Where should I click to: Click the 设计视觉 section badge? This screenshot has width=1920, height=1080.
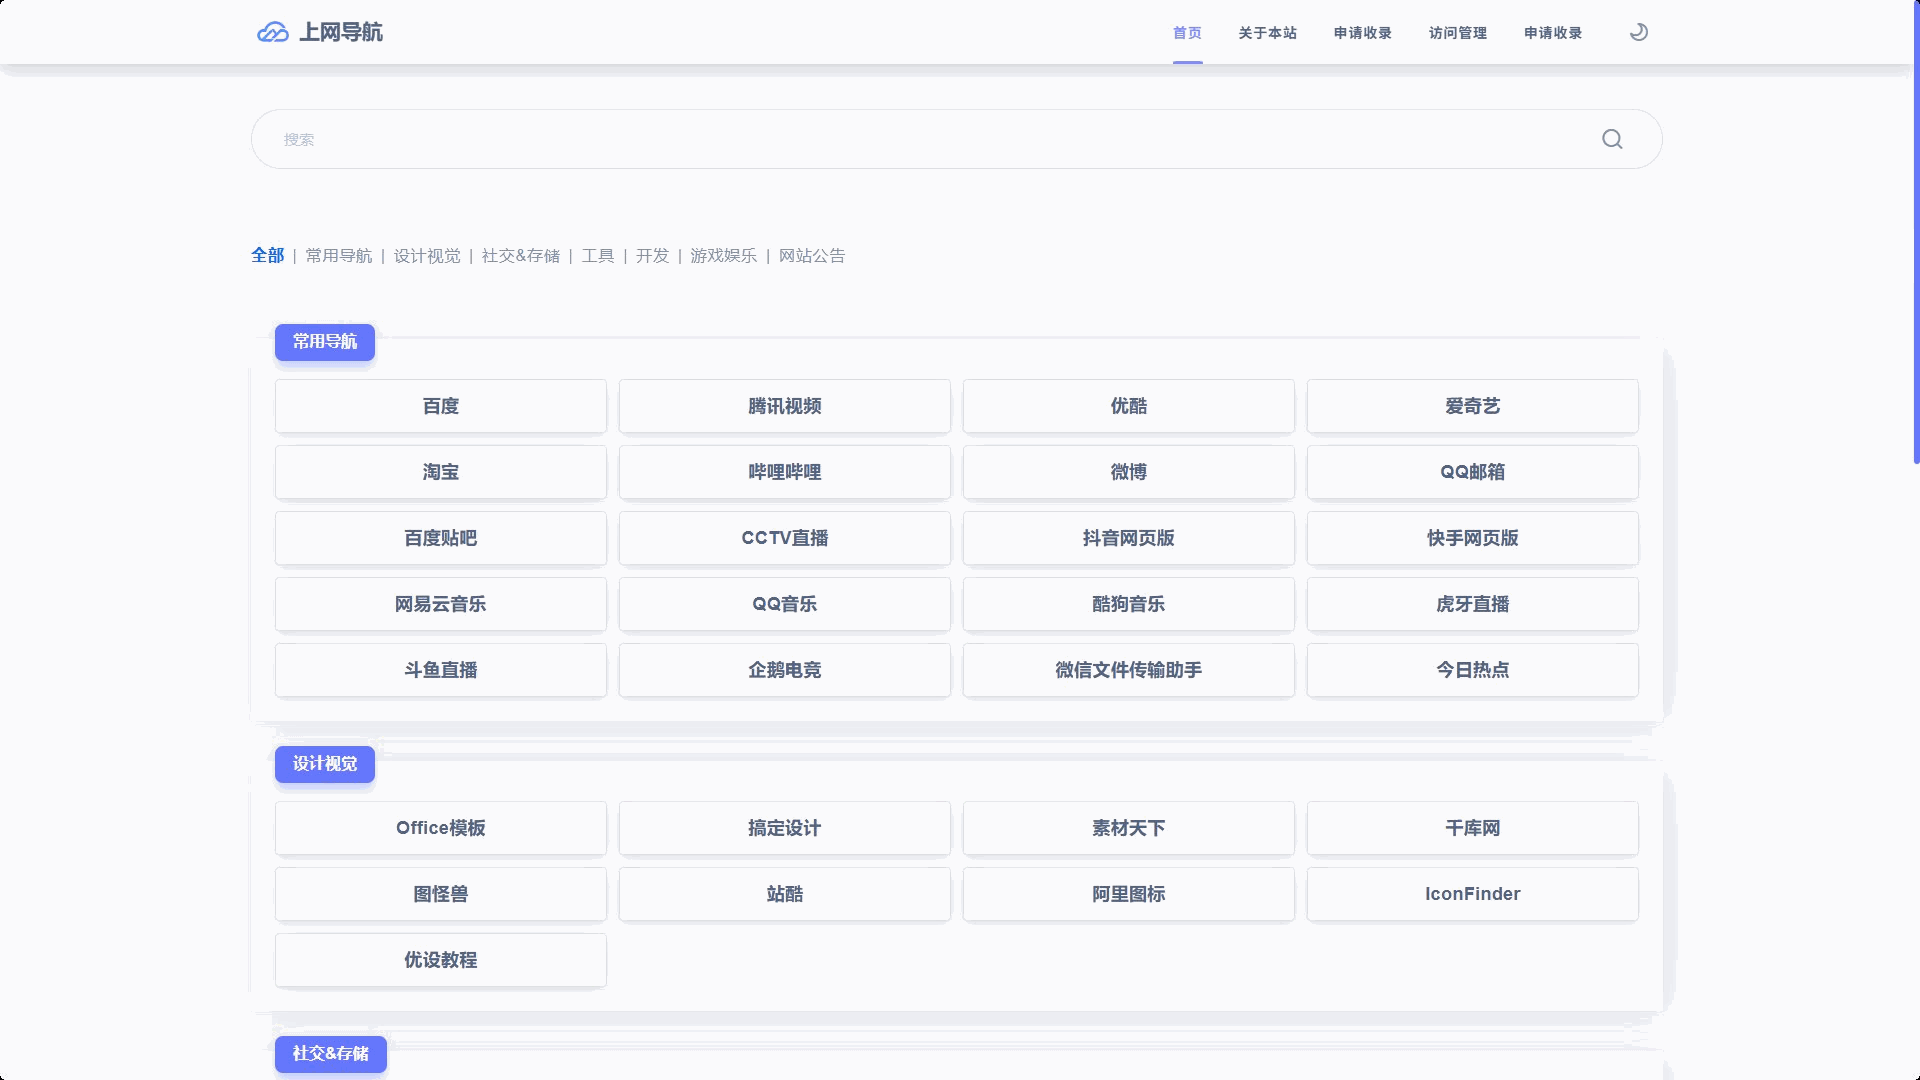tap(325, 764)
